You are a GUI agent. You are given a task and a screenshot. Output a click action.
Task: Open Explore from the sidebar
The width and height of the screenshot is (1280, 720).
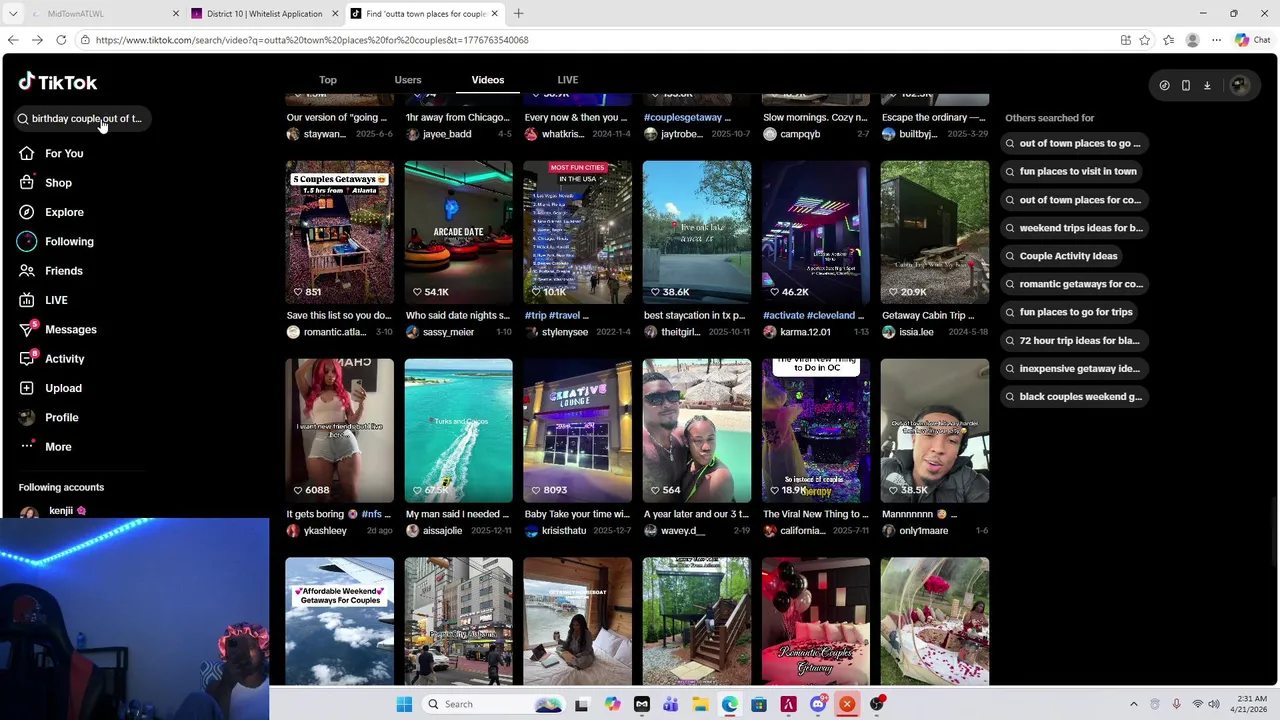[52, 212]
